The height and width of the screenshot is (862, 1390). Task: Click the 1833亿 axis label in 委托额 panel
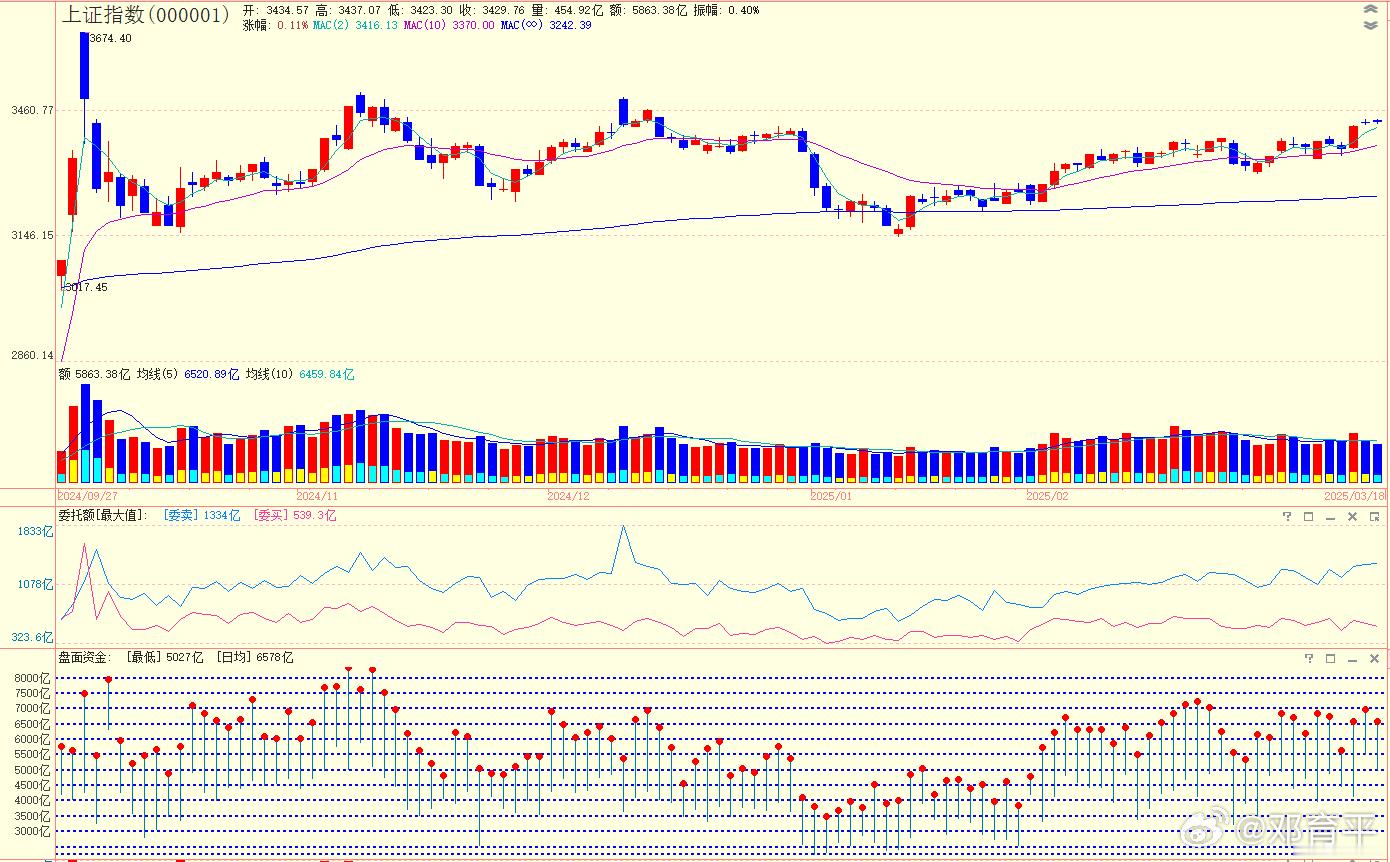[35, 531]
